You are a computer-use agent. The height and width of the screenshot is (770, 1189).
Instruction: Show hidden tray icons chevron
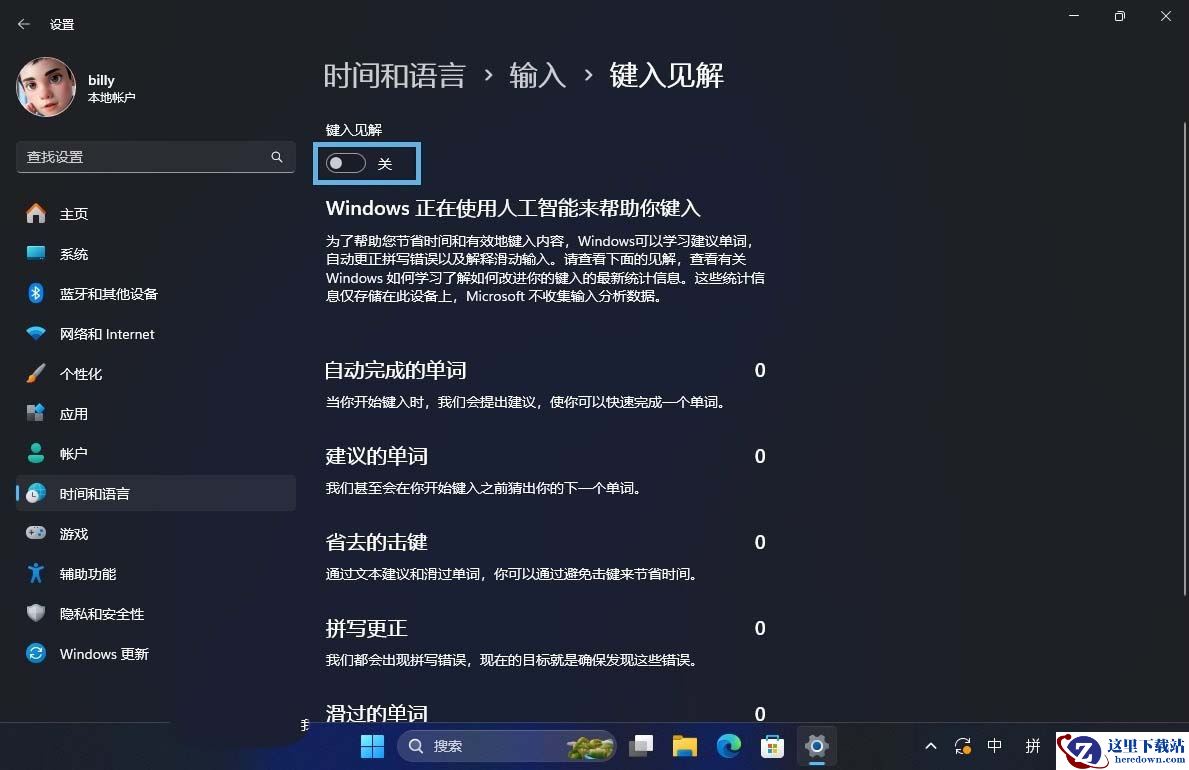point(930,746)
